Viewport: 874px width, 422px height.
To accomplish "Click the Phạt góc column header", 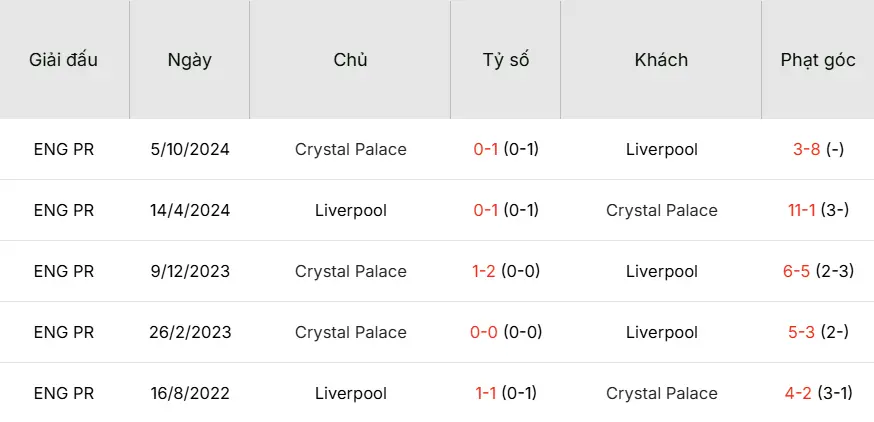I will pos(818,60).
